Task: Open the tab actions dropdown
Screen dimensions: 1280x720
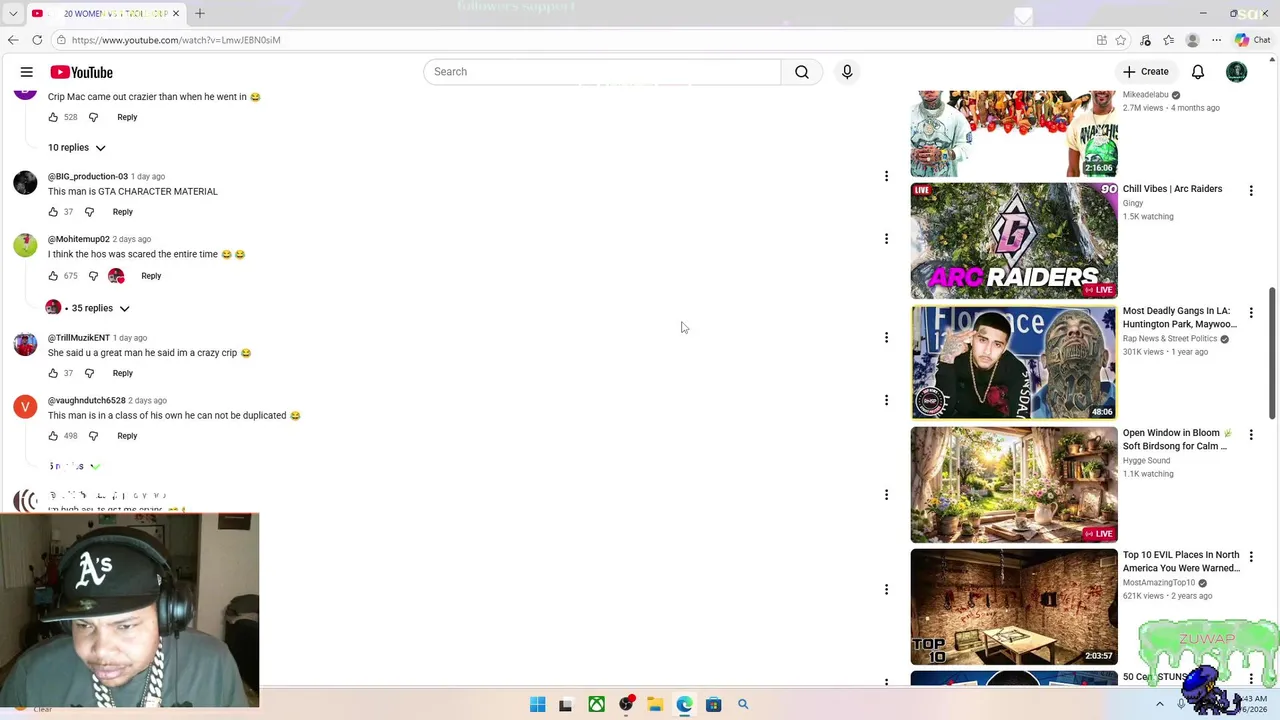Action: point(13,14)
